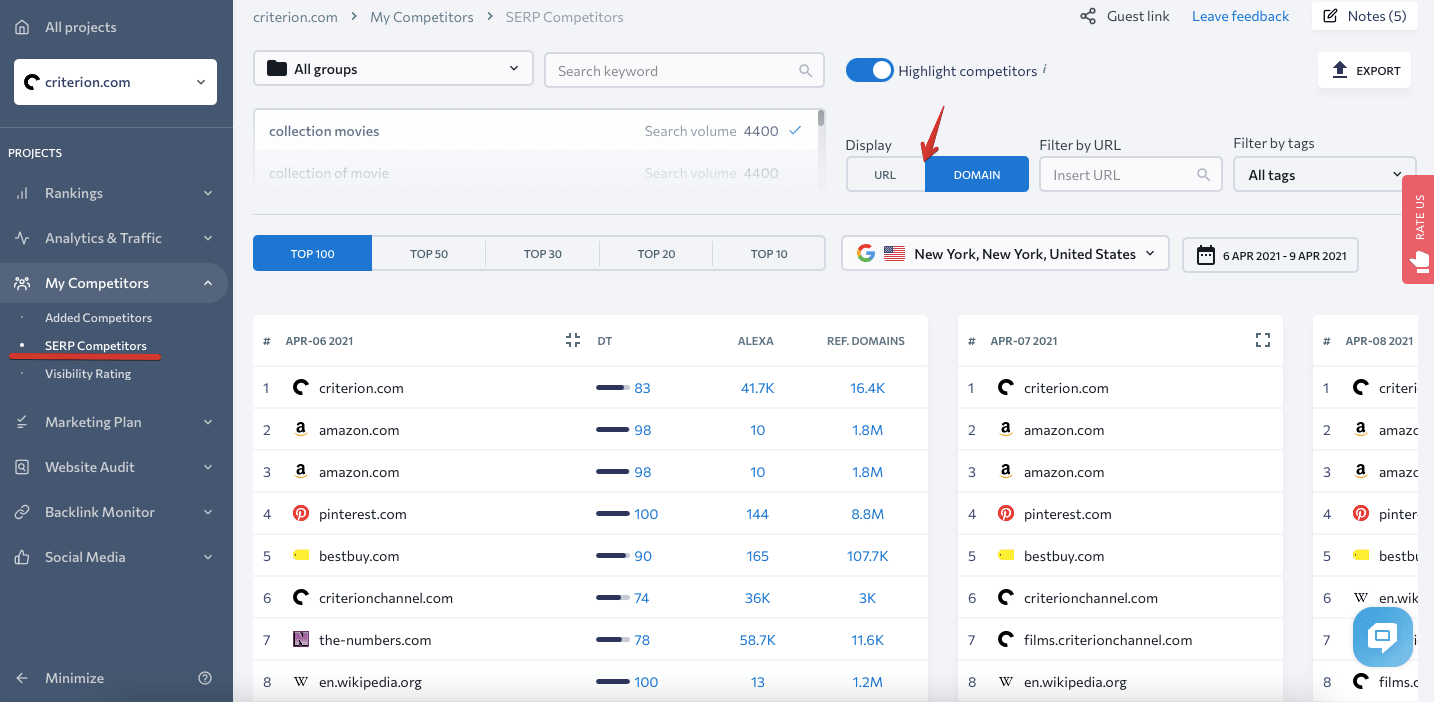The height and width of the screenshot is (702, 1434).
Task: Click the Backlink Monitor chain icon
Action: (x=22, y=512)
